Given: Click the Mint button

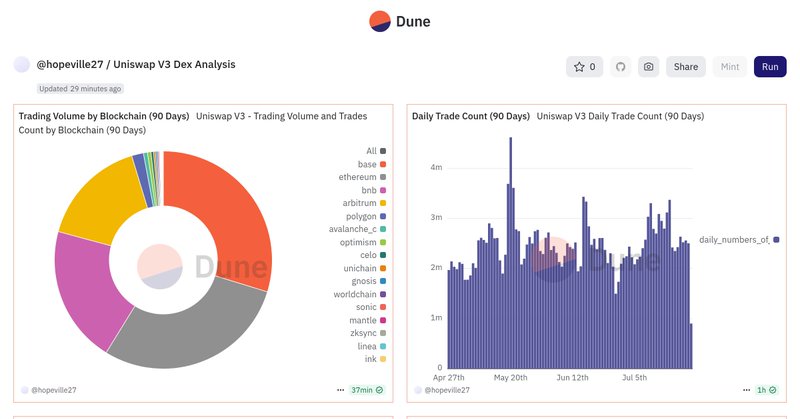Looking at the screenshot, I should pyautogui.click(x=730, y=67).
